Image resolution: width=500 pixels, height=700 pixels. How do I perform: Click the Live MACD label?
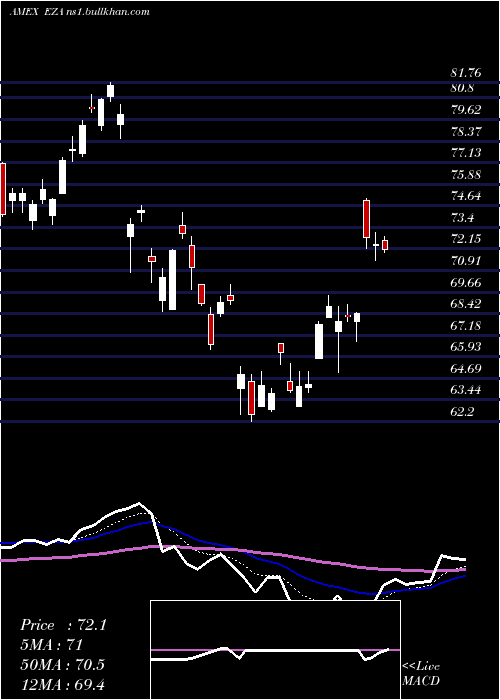(x=421, y=674)
